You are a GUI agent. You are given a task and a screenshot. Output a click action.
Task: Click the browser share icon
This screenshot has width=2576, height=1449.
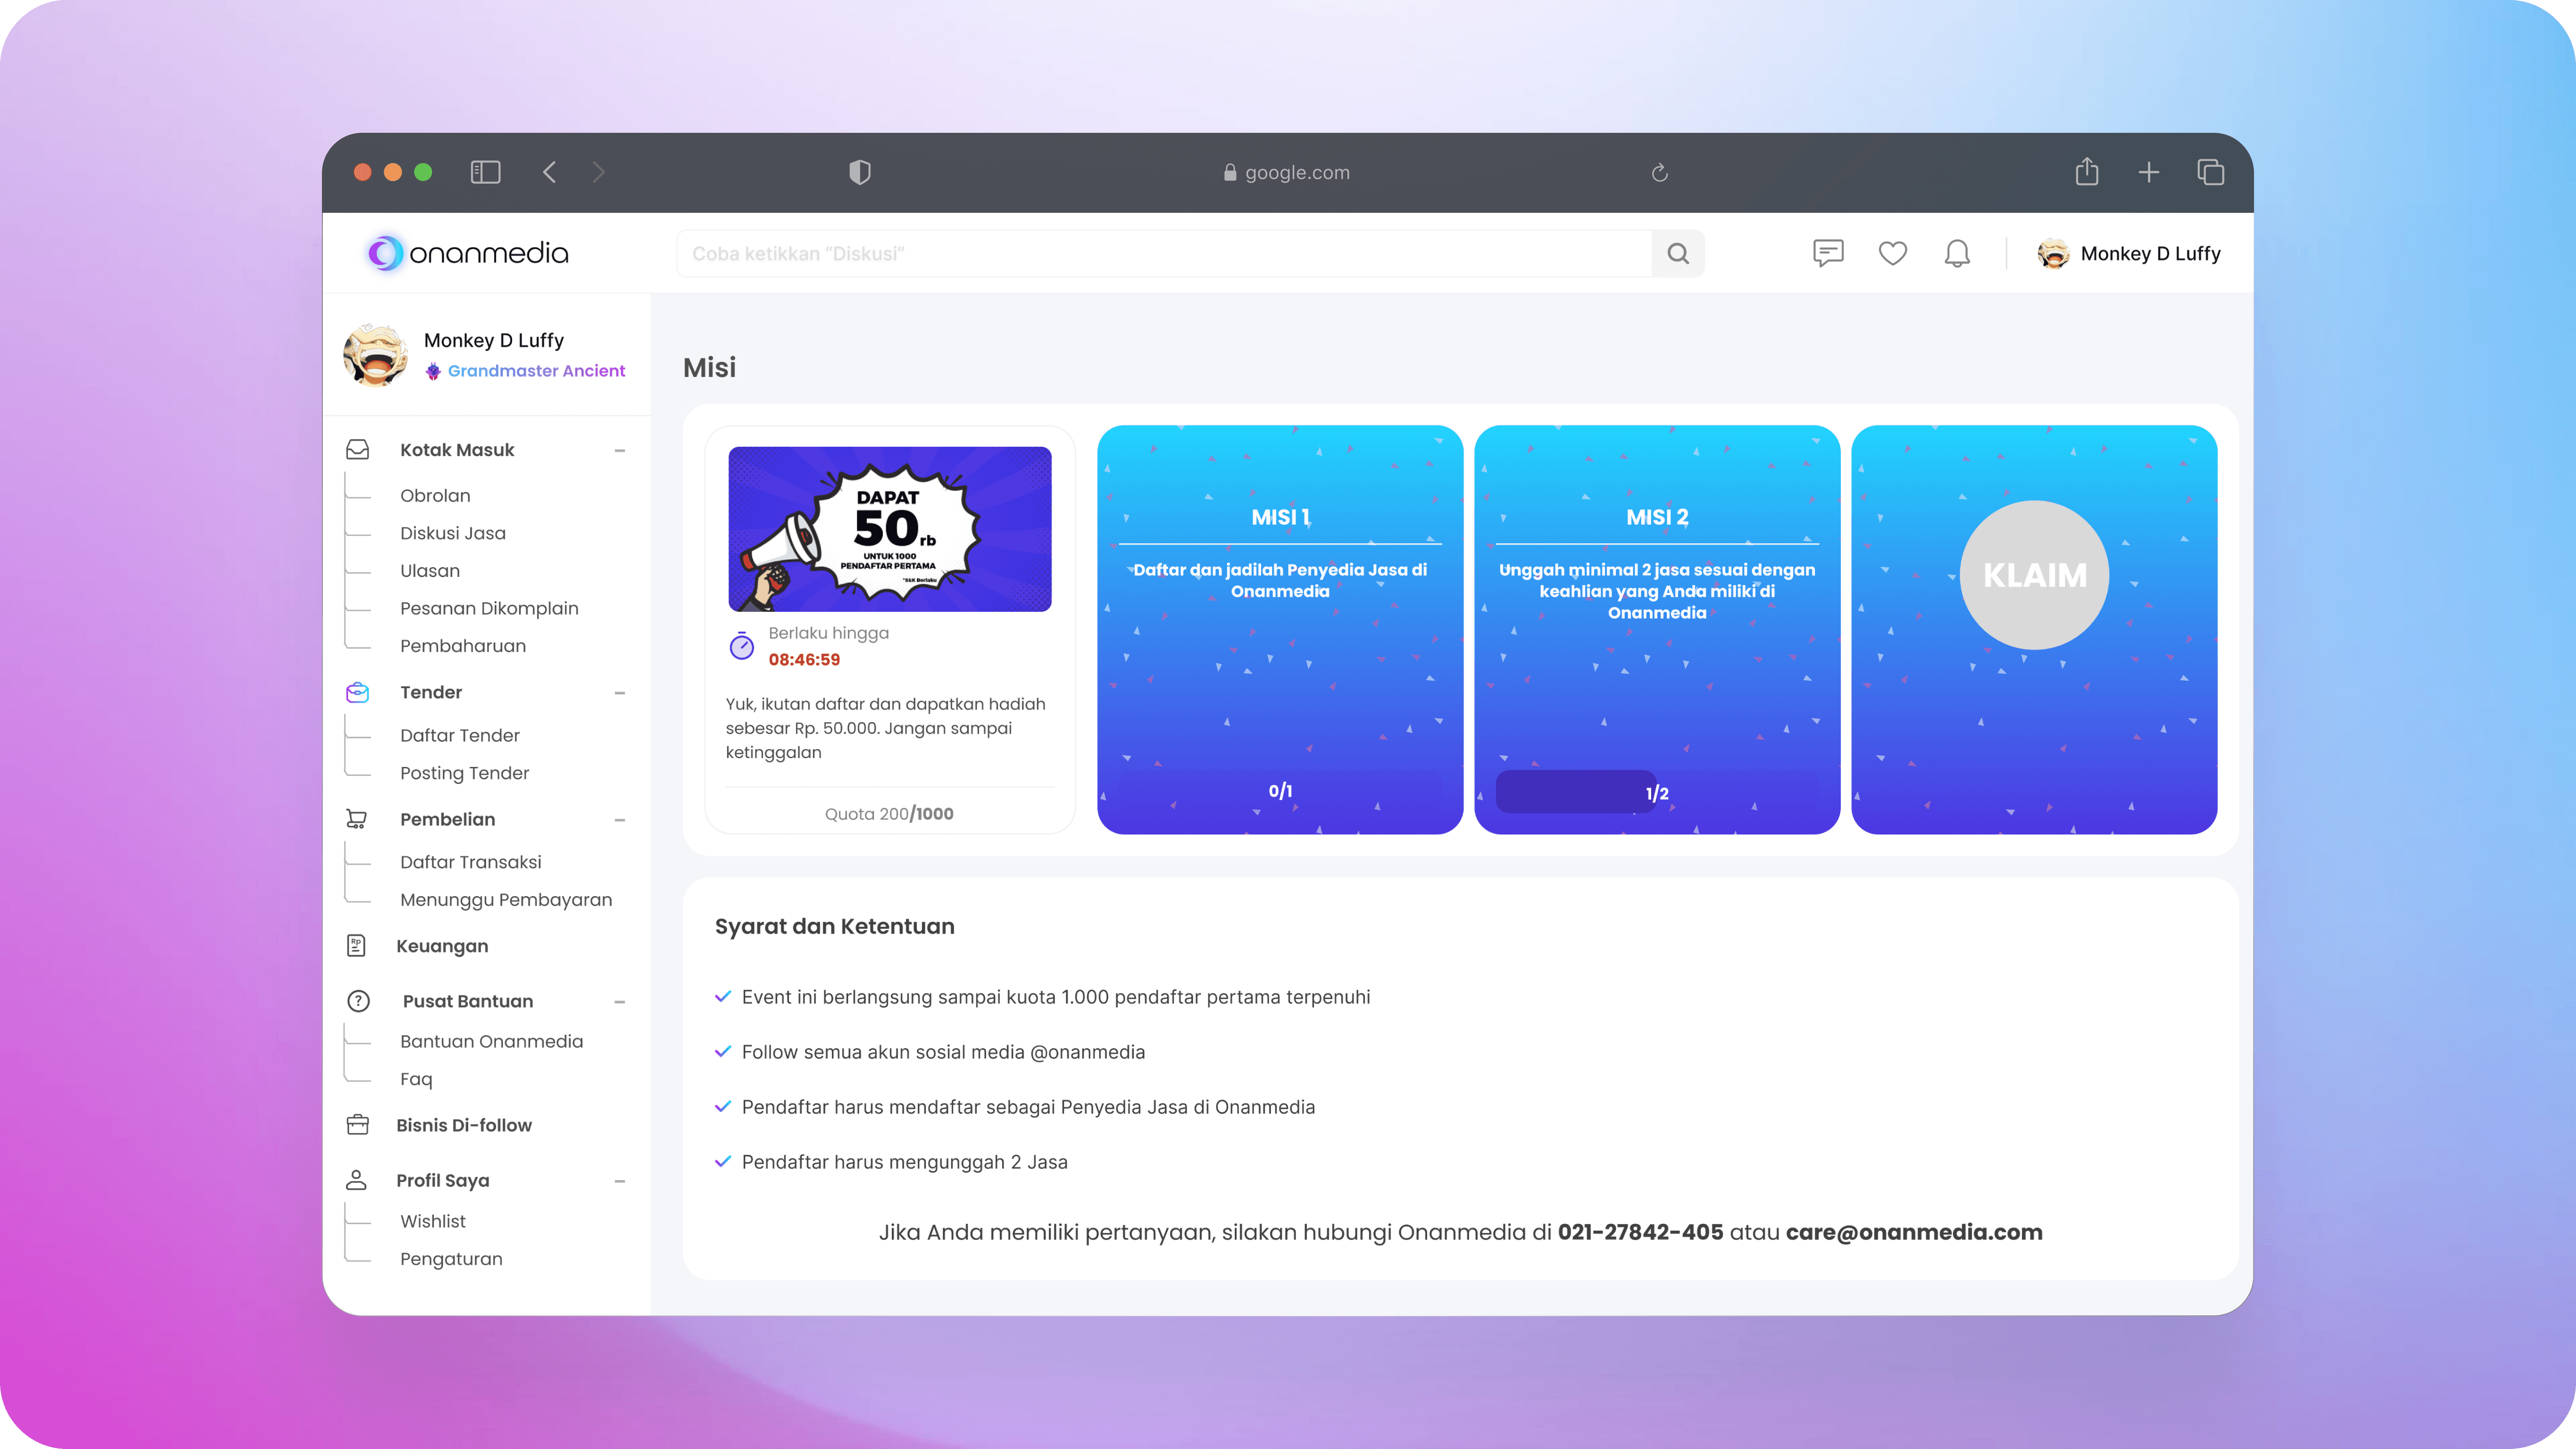pos(2086,172)
